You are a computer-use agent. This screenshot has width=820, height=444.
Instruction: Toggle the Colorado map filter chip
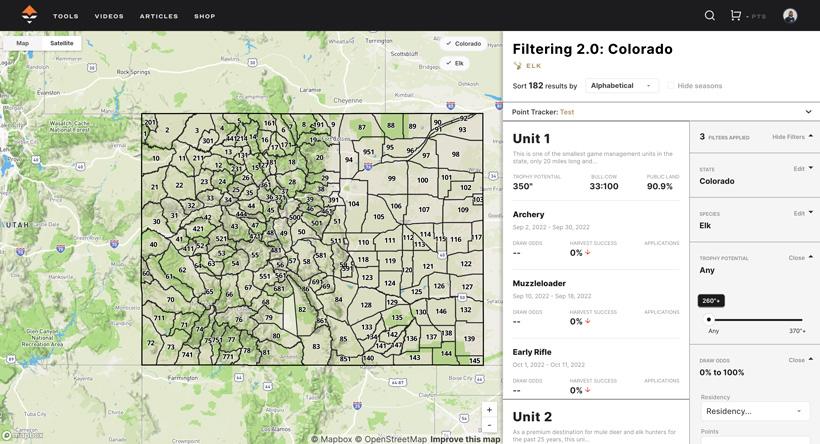pyautogui.click(x=463, y=44)
